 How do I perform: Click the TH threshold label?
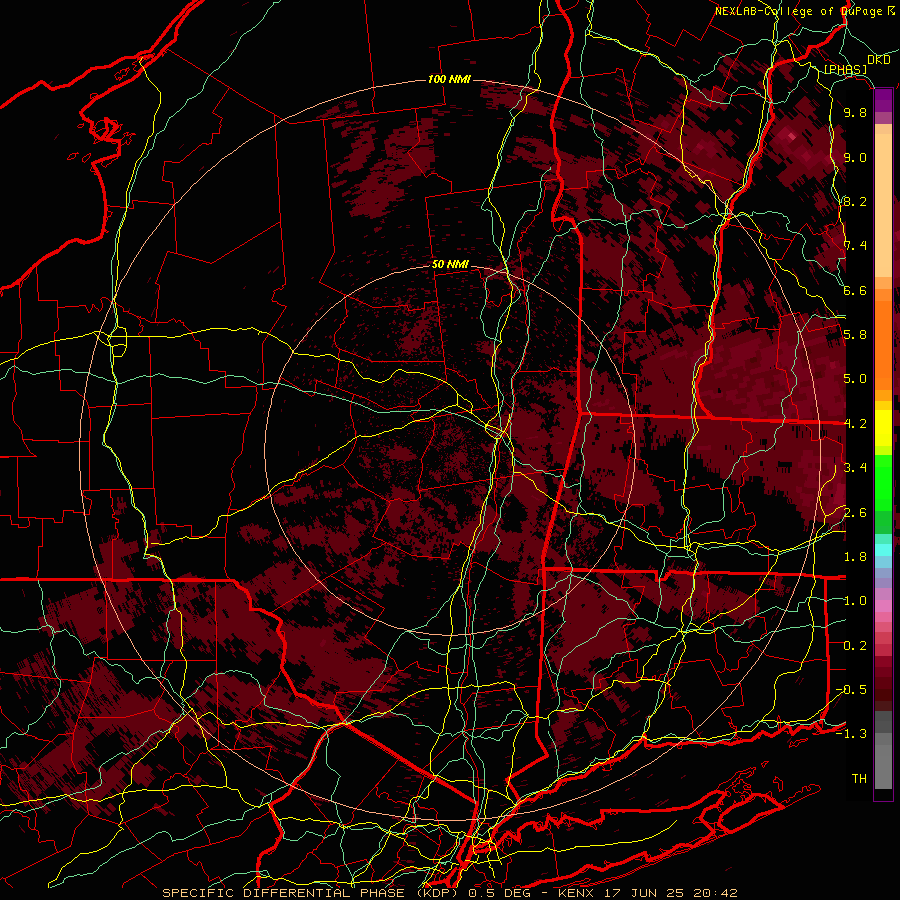[859, 779]
